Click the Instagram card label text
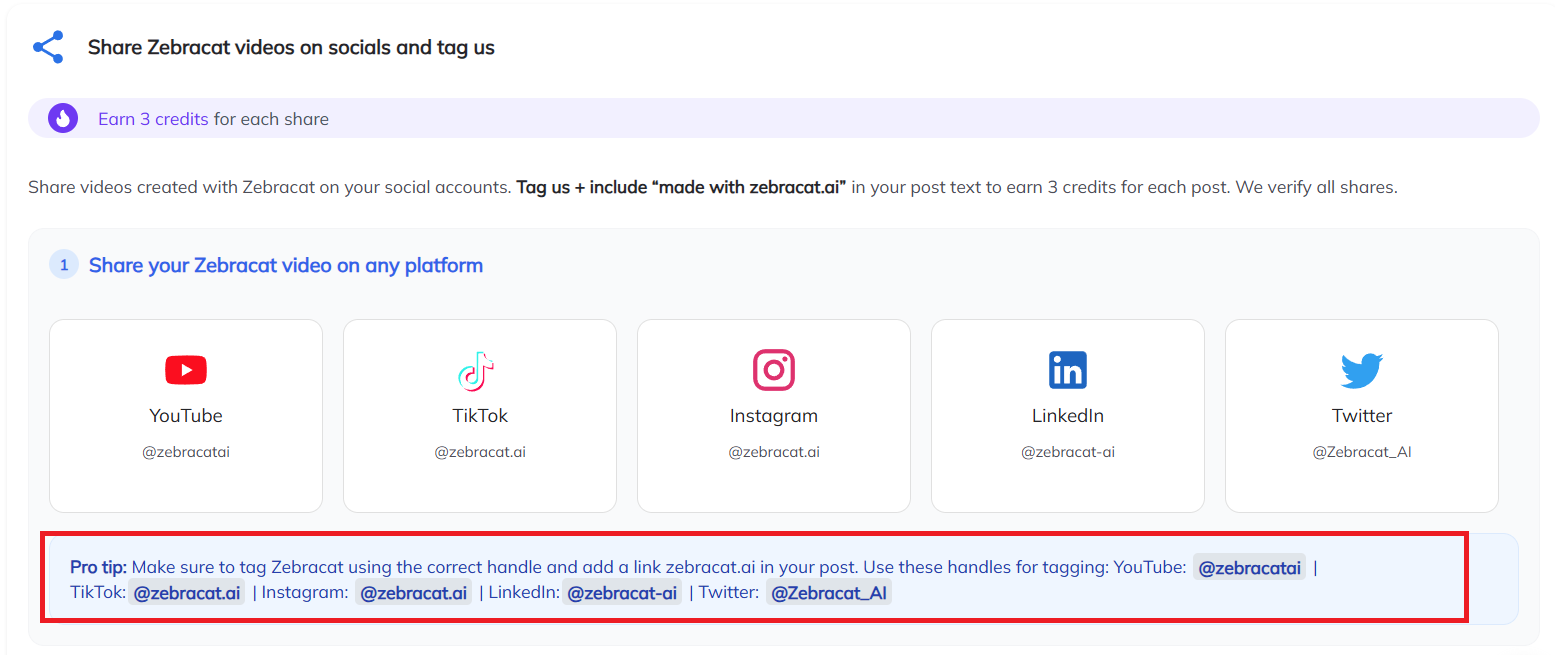Screen dimensions: 1555x655 (x=774, y=416)
